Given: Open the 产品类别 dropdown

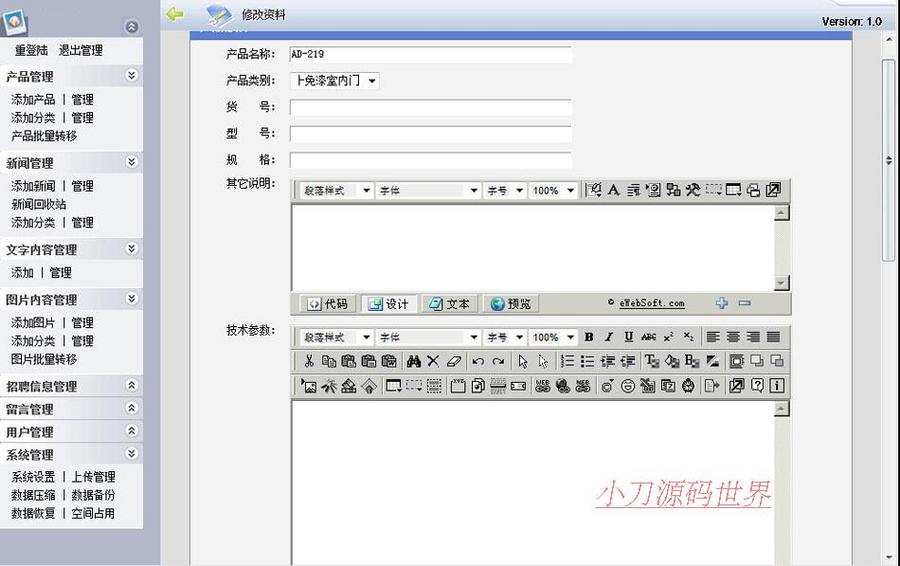Looking at the screenshot, I should click(x=335, y=81).
